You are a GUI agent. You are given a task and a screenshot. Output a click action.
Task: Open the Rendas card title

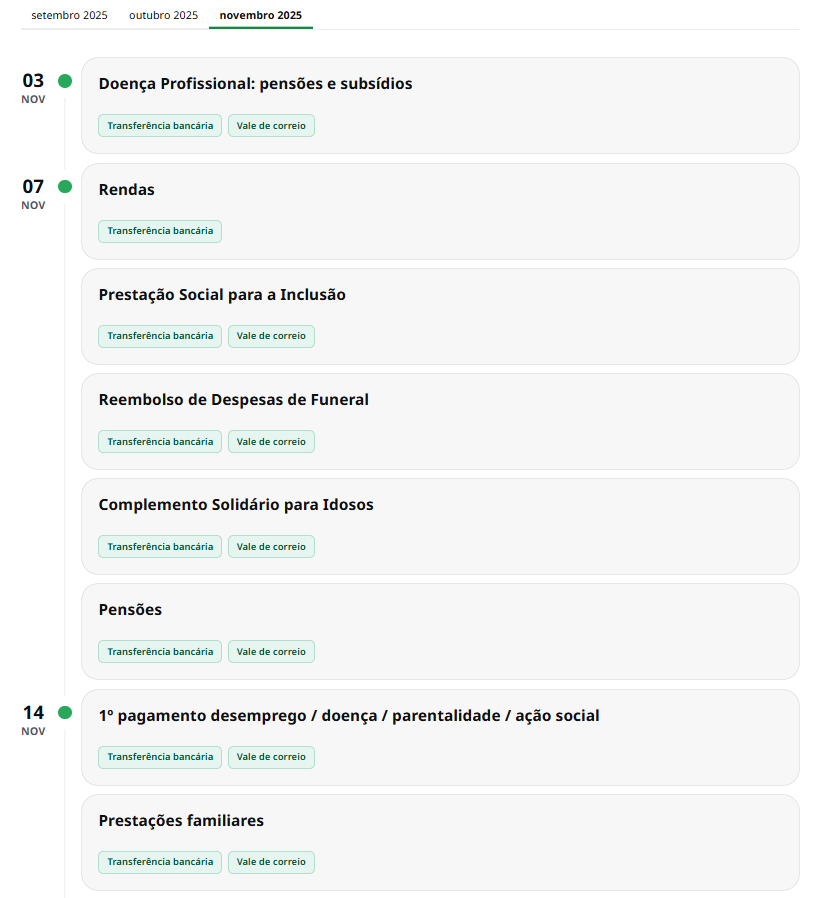pos(127,190)
